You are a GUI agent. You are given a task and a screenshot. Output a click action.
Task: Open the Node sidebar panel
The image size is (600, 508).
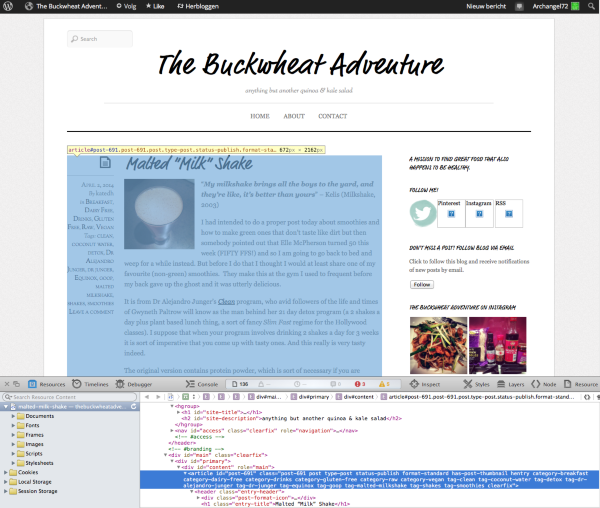point(544,384)
